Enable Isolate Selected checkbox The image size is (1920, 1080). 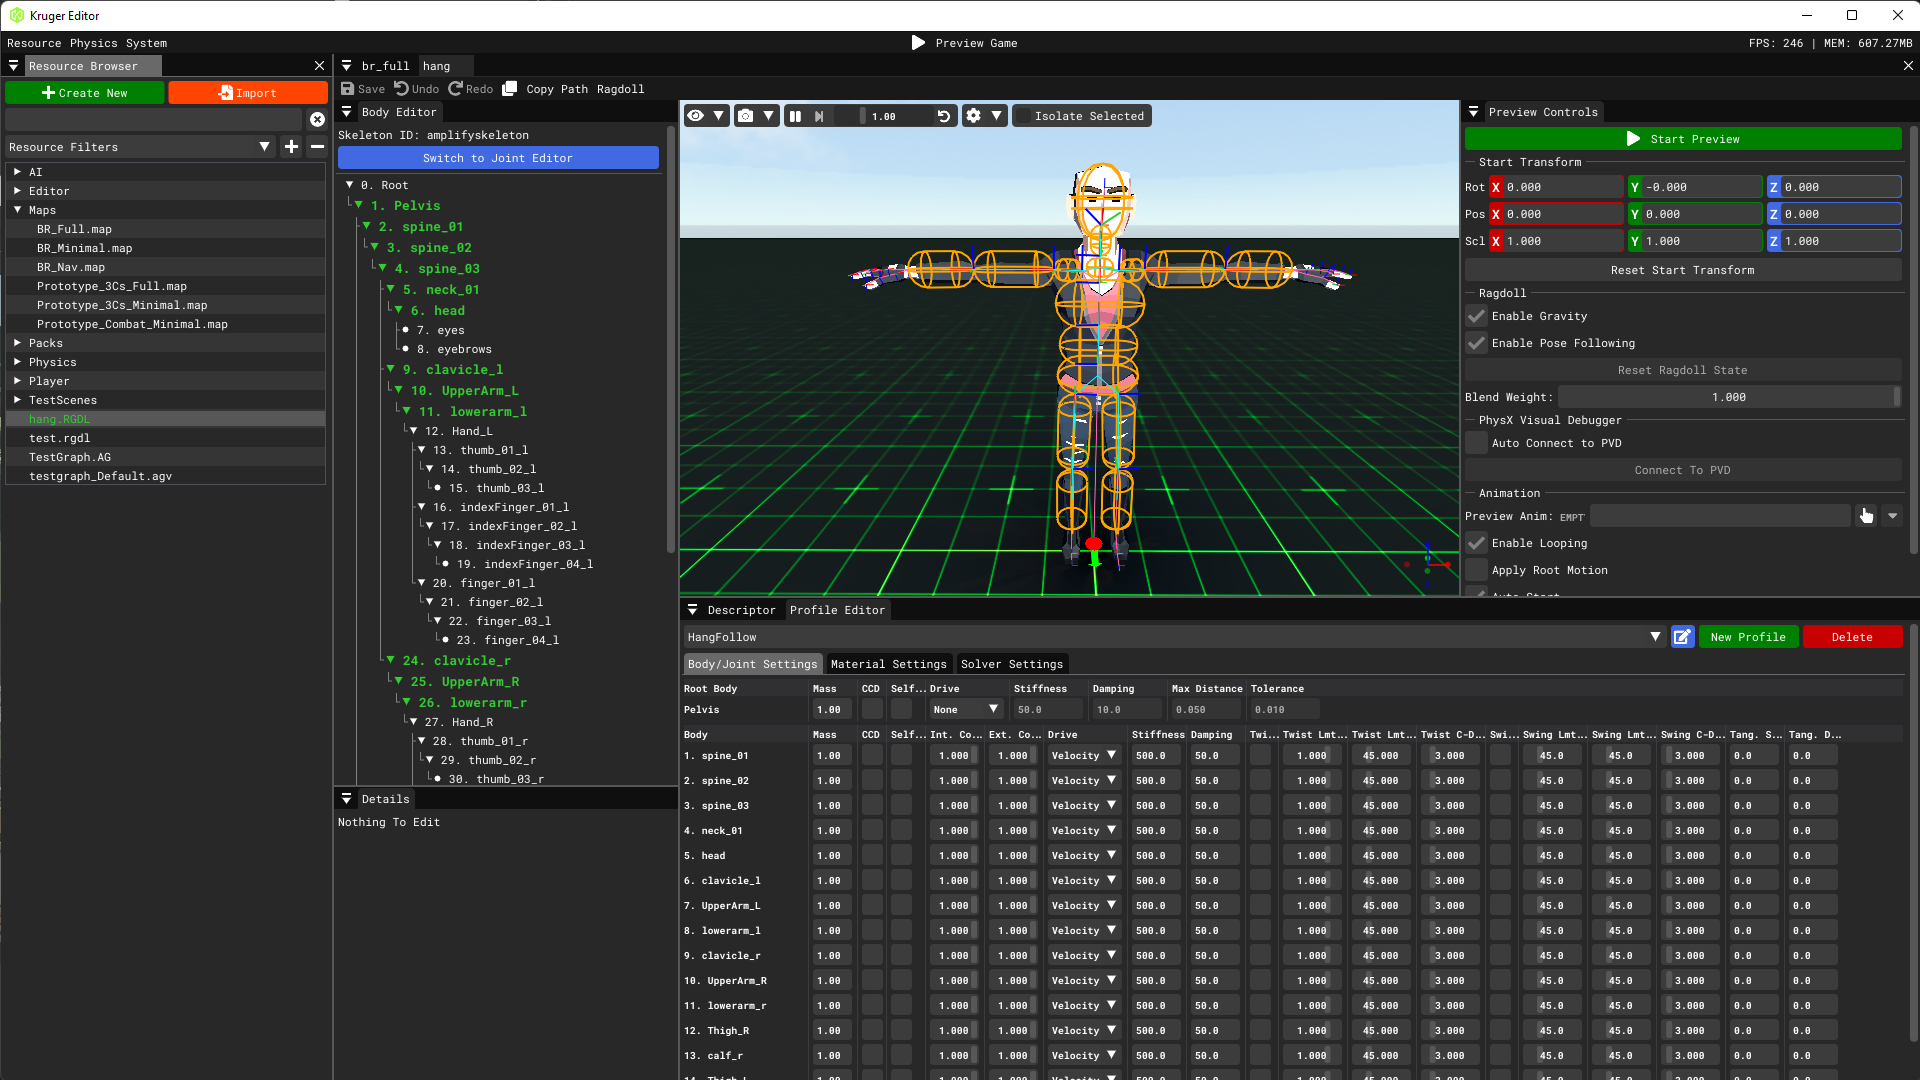1023,116
